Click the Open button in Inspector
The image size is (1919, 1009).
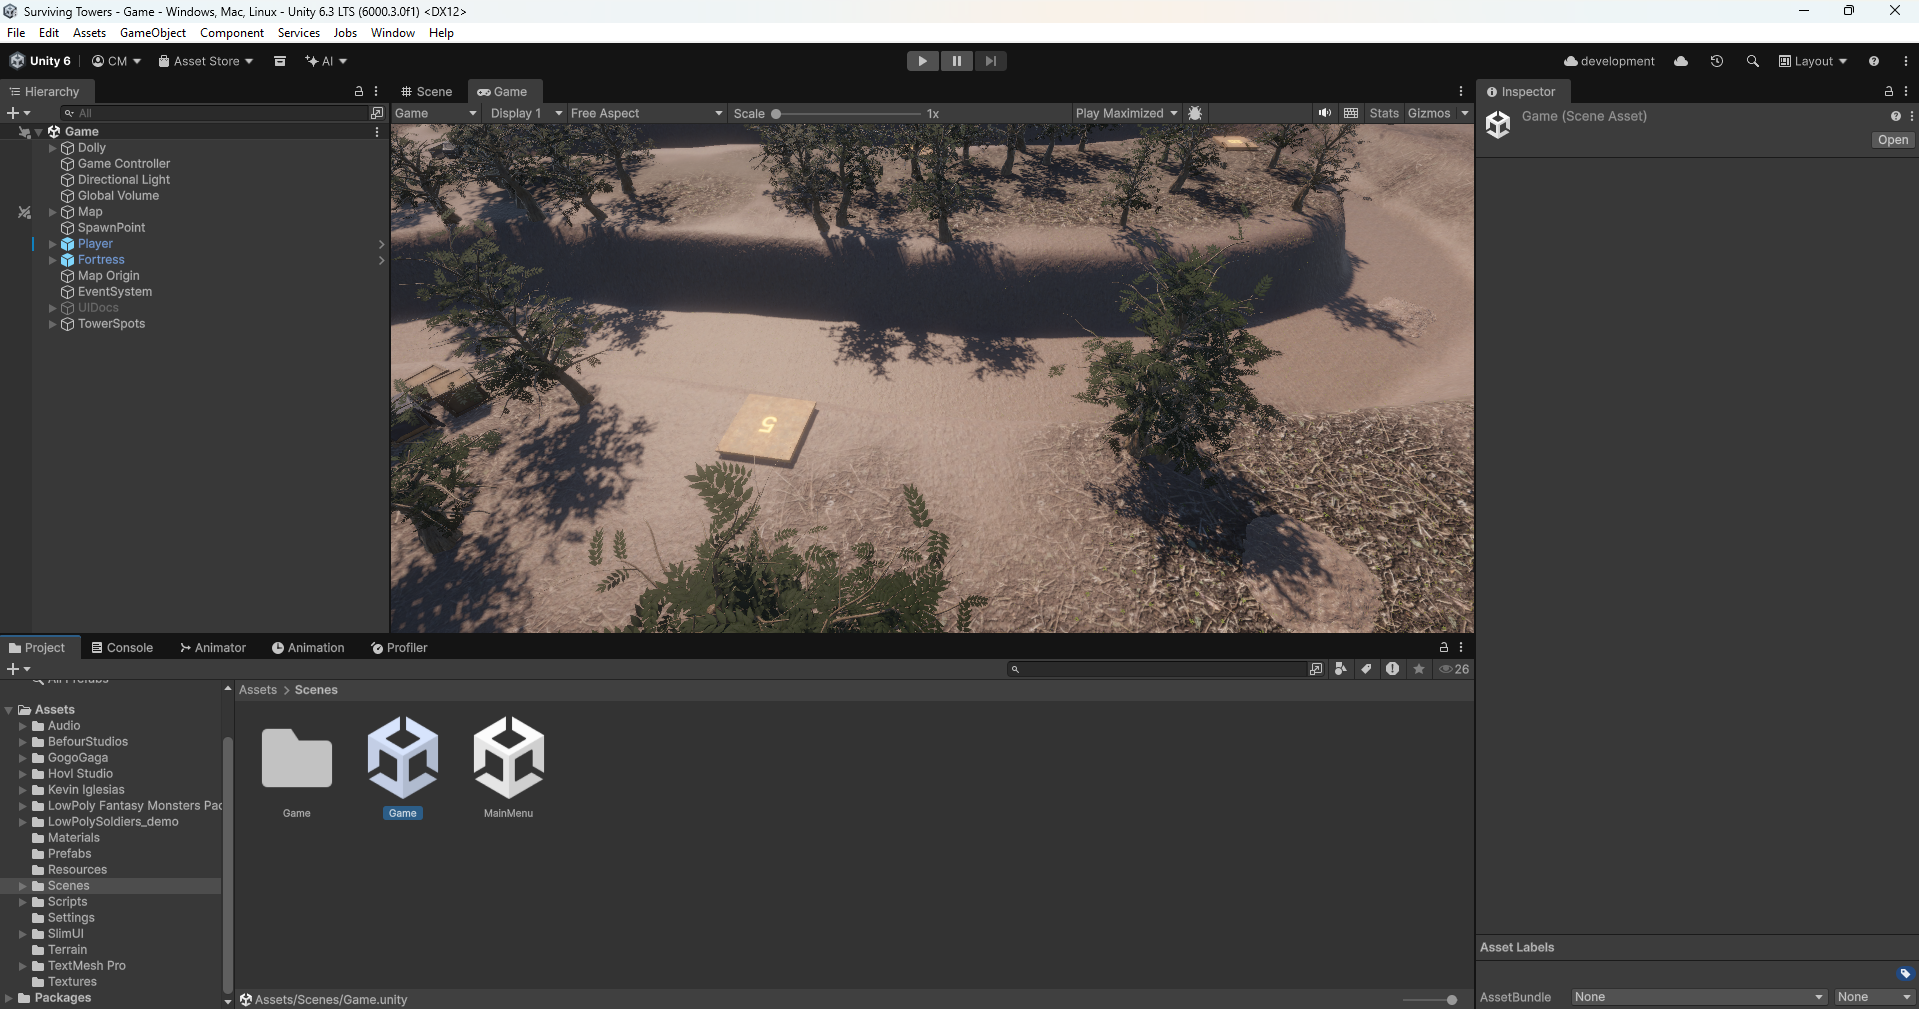pos(1892,140)
